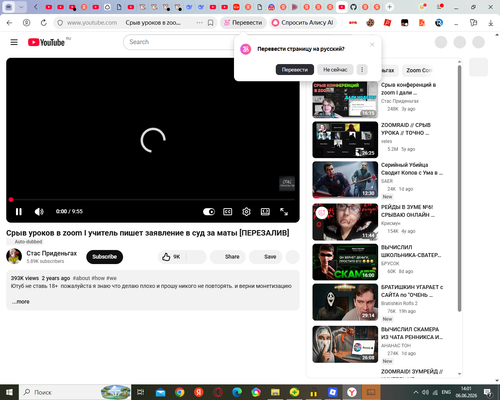Seek on the red video progress bar
The width and height of the screenshot is (500, 400).
click(153, 200)
